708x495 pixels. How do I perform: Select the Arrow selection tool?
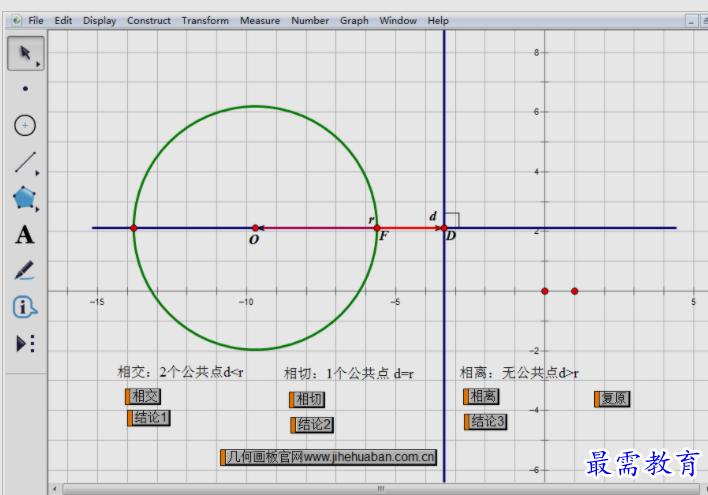(x=25, y=53)
